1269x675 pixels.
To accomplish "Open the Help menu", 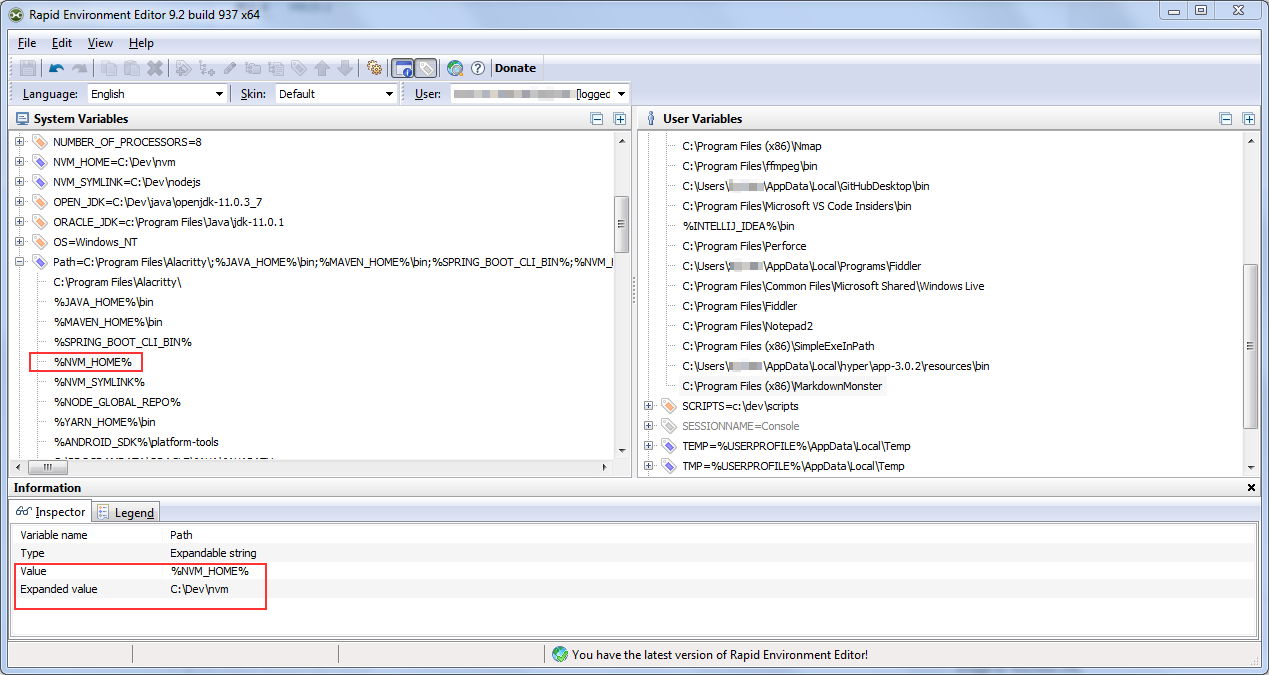I will point(141,43).
